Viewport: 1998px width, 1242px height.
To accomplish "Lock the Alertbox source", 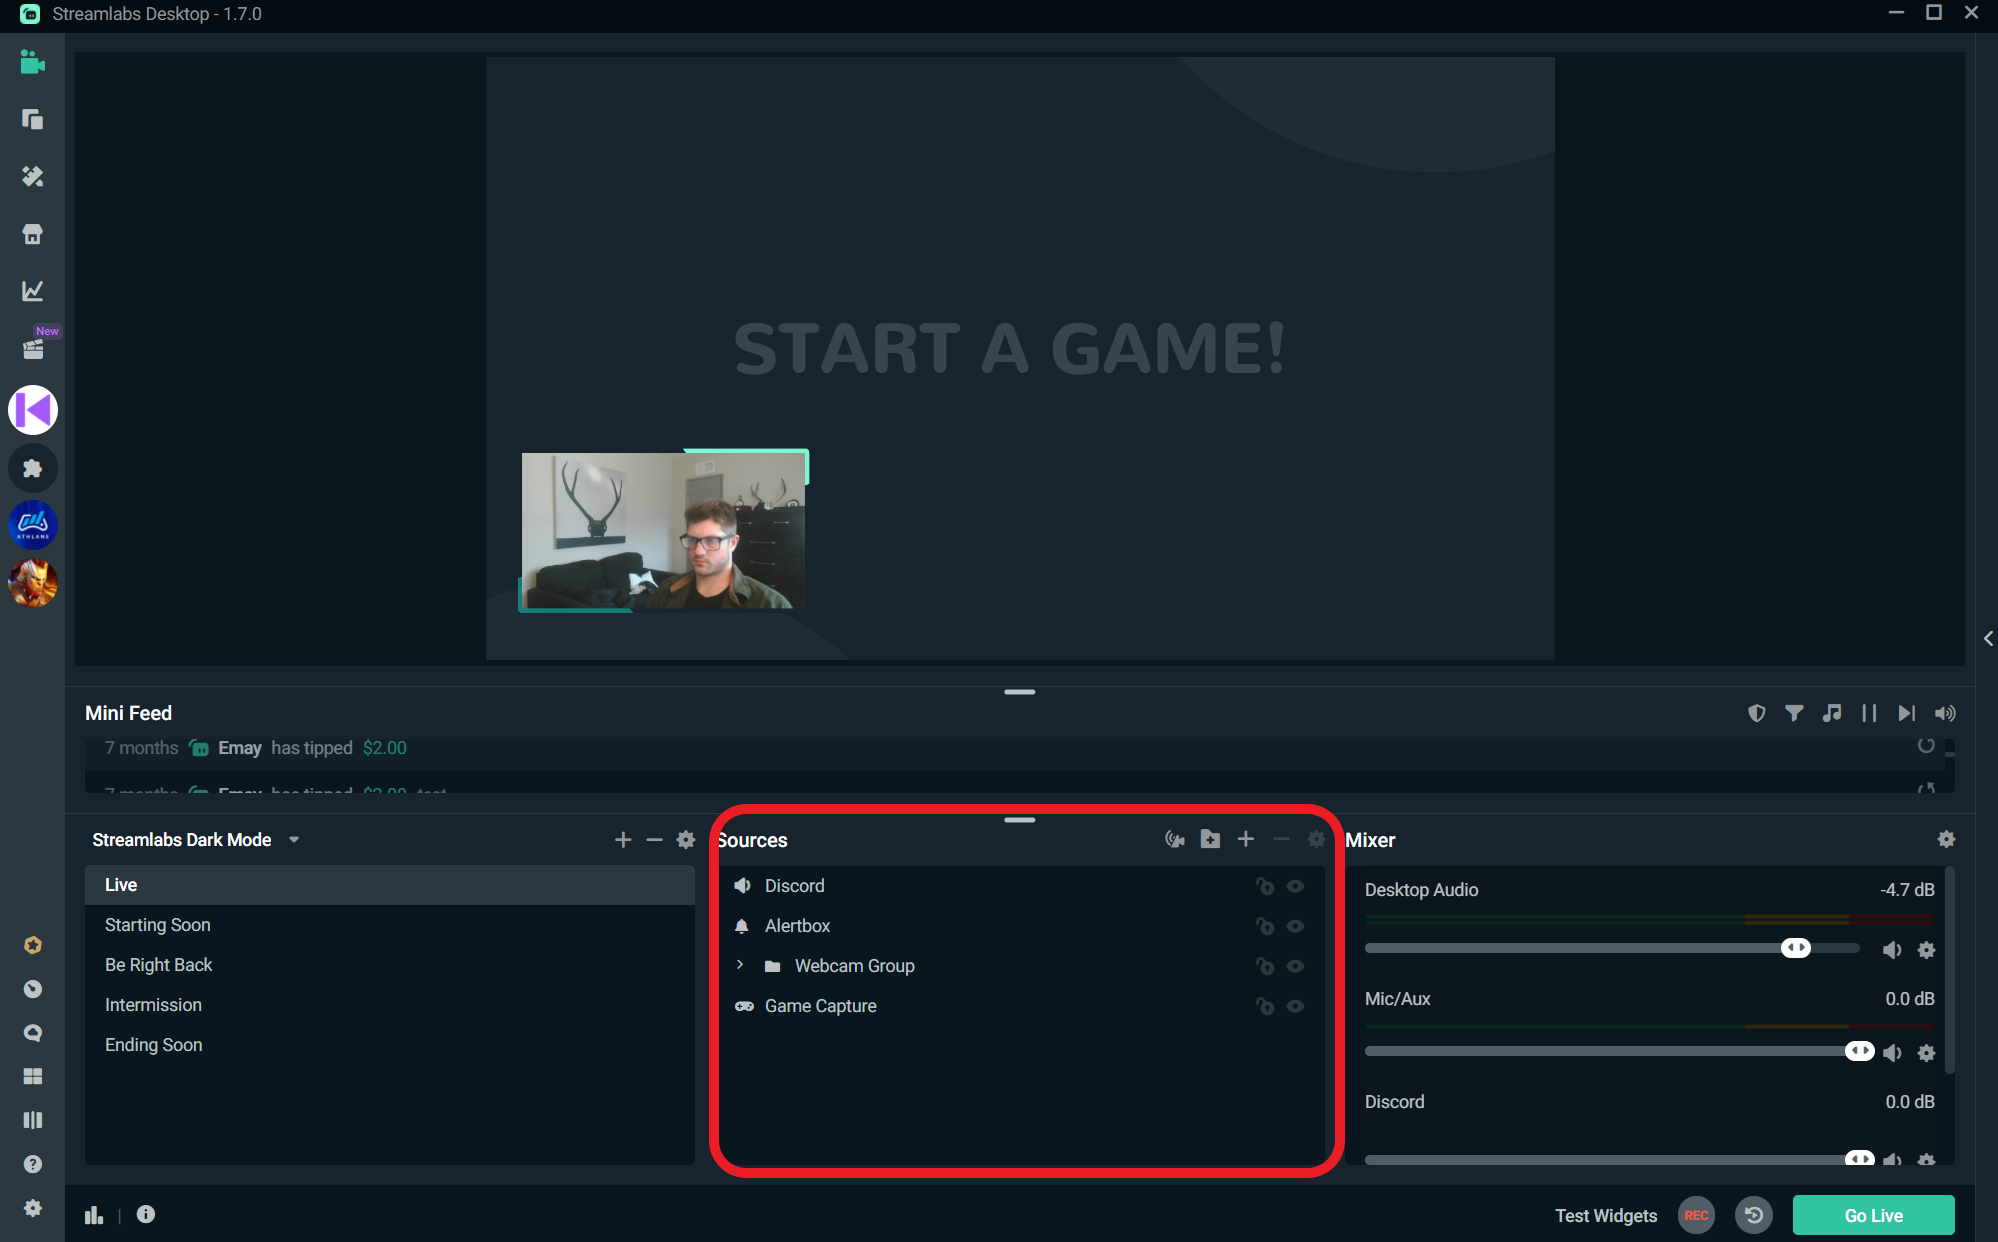I will [x=1265, y=926].
